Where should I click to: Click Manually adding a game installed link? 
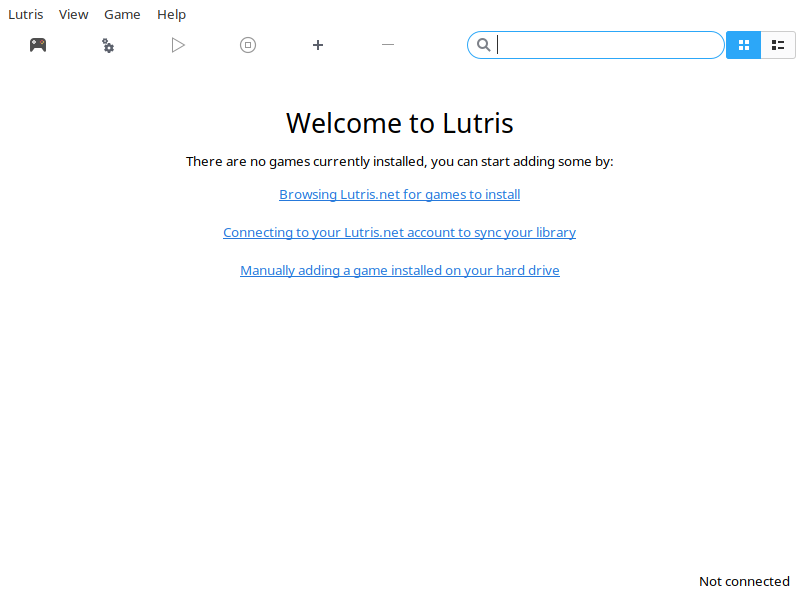point(399,270)
